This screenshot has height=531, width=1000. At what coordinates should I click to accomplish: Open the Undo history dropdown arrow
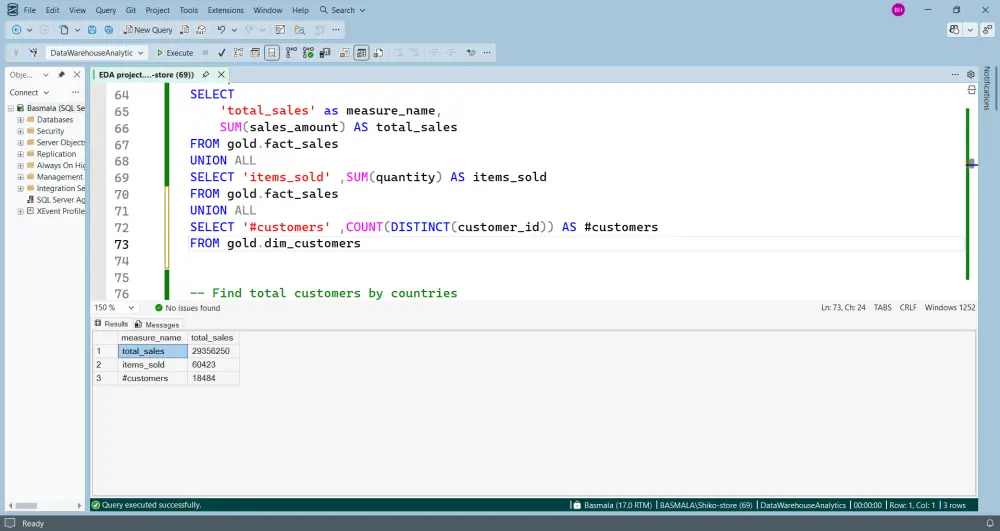point(234,30)
